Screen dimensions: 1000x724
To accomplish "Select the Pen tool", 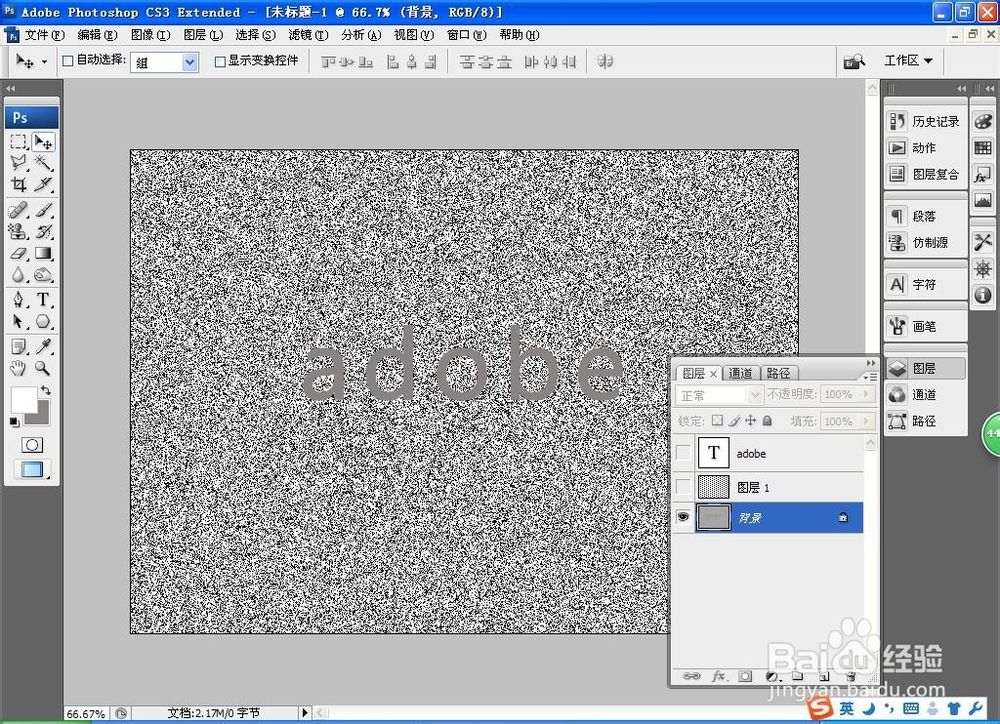I will (18, 300).
